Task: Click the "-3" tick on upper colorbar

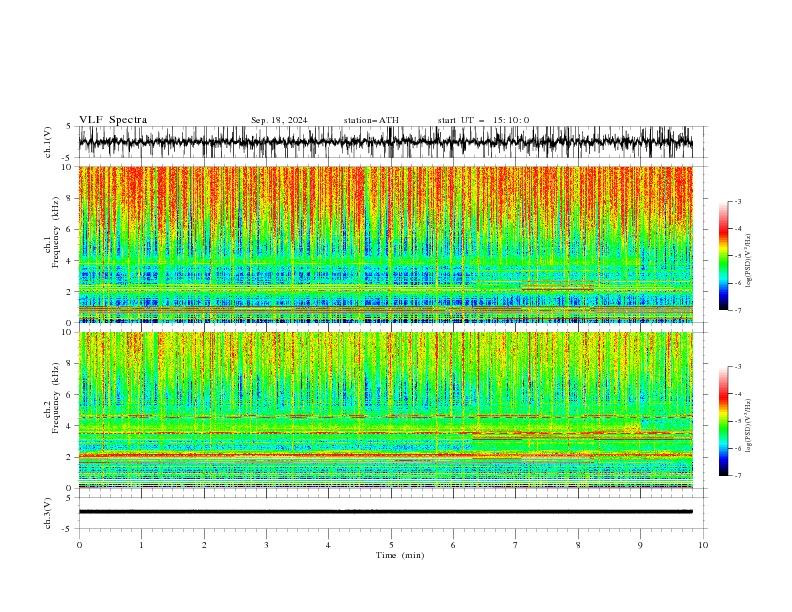Action: [738, 201]
